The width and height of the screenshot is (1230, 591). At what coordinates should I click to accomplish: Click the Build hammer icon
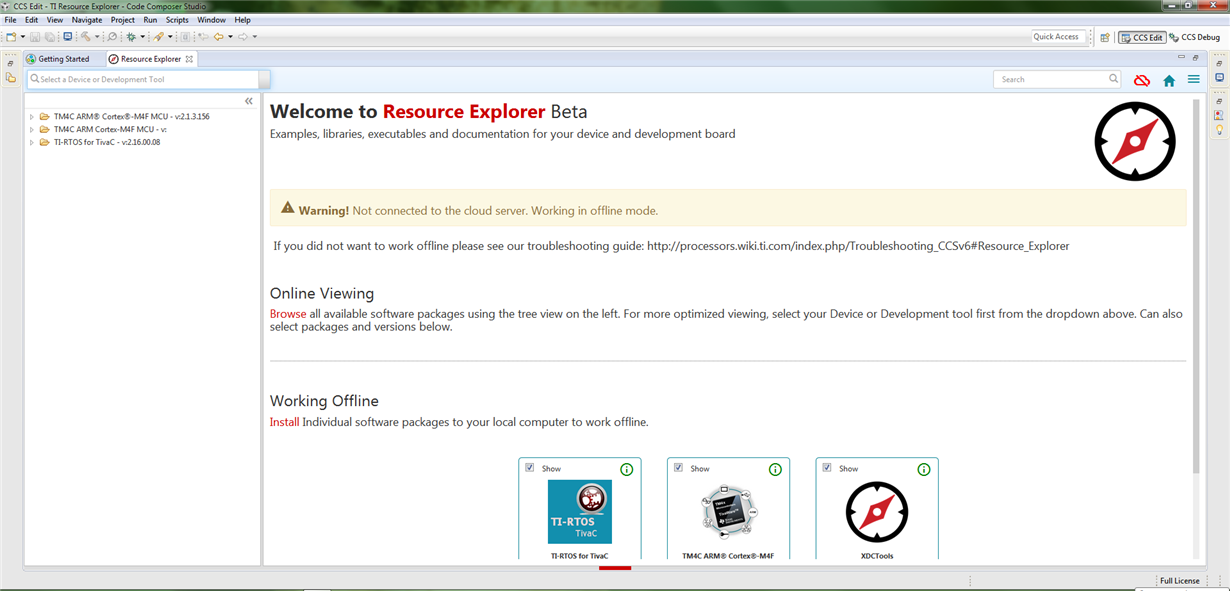pyautogui.click(x=86, y=37)
